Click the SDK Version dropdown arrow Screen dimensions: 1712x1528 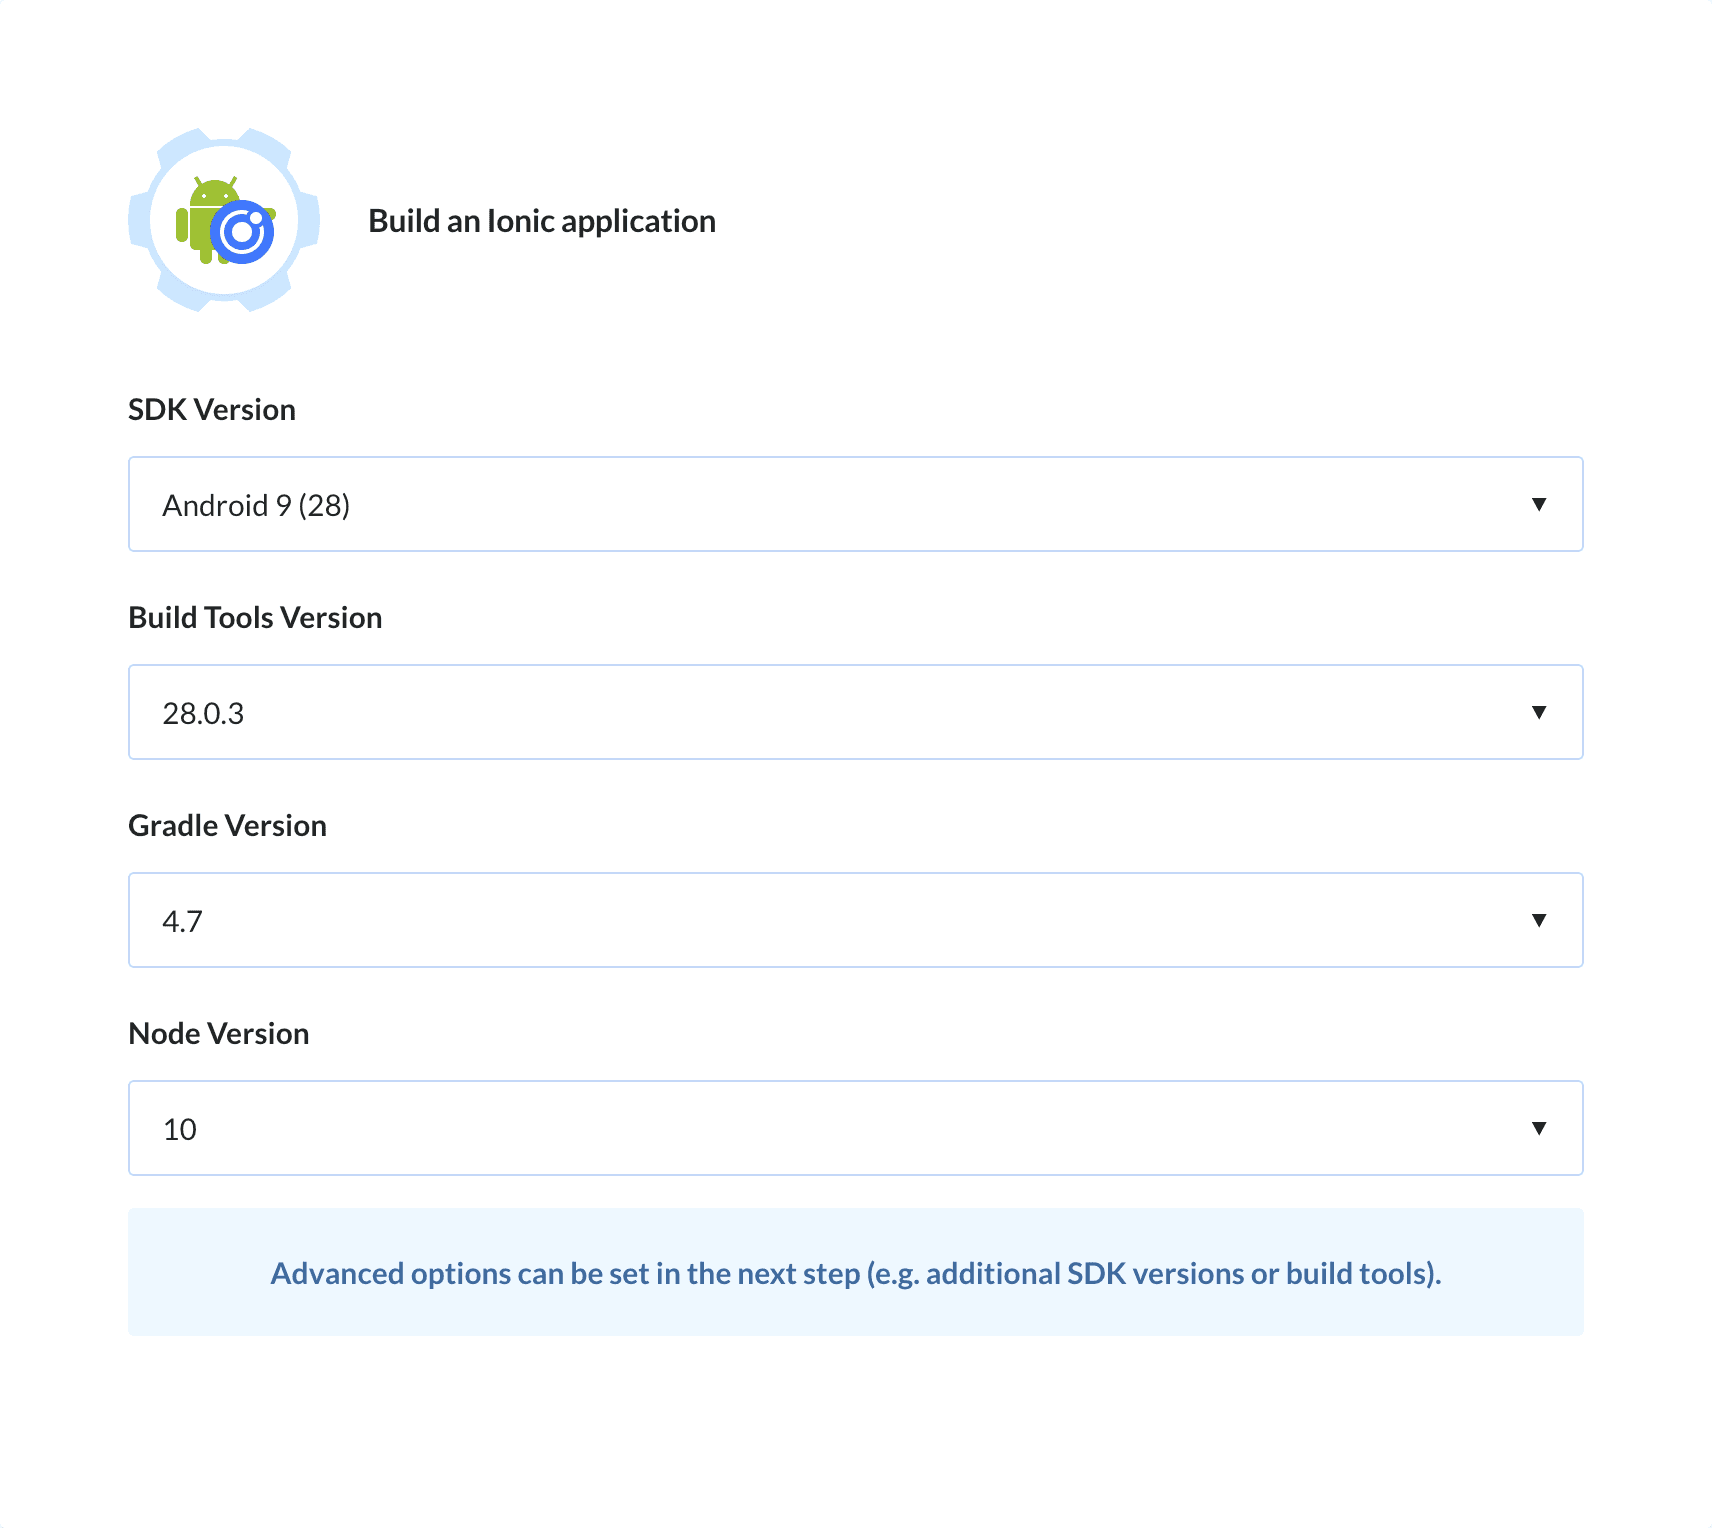1540,504
